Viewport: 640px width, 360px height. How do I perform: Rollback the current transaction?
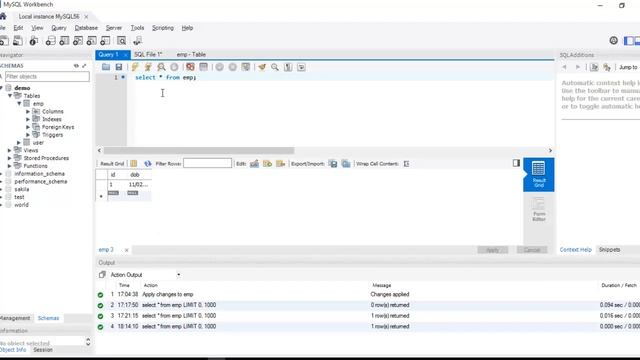(233, 67)
